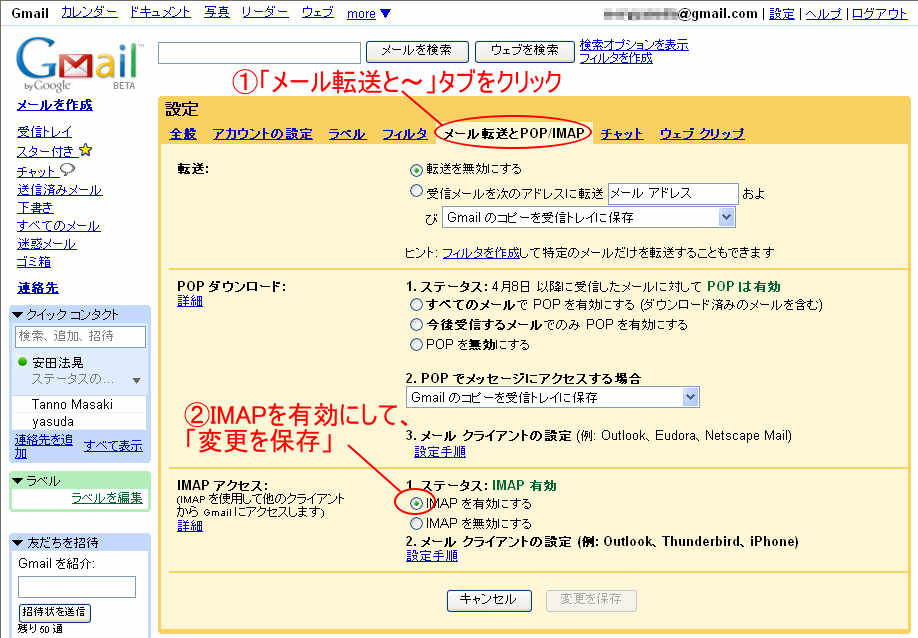Image resolution: width=918 pixels, height=638 pixels.
Task: Open 設定手順 link in the IMAP section
Action: 432,556
